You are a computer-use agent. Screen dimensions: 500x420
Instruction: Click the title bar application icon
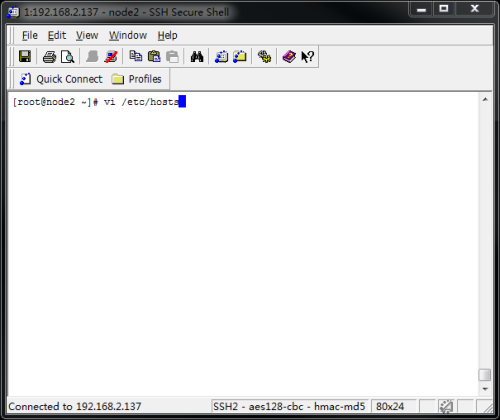coord(14,12)
